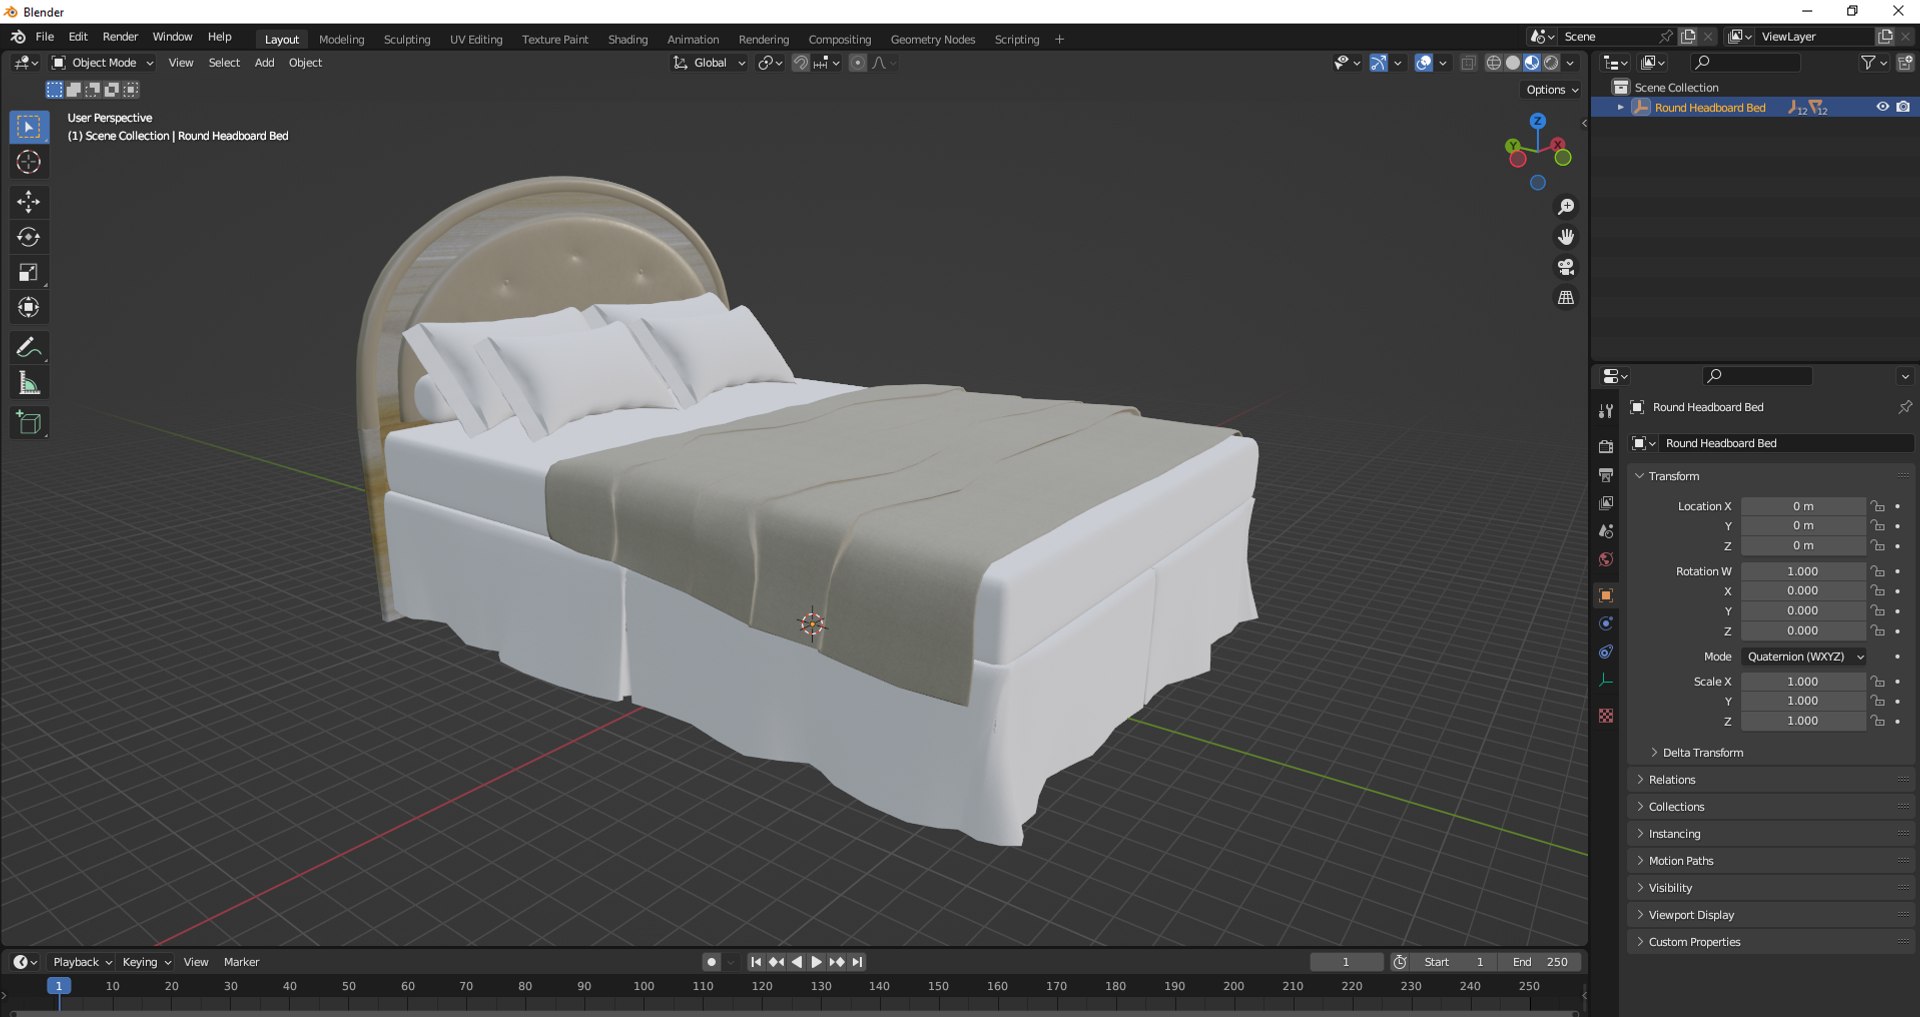Viewport: 1920px width, 1017px height.
Task: Activate the Scale tool
Action: click(x=29, y=272)
